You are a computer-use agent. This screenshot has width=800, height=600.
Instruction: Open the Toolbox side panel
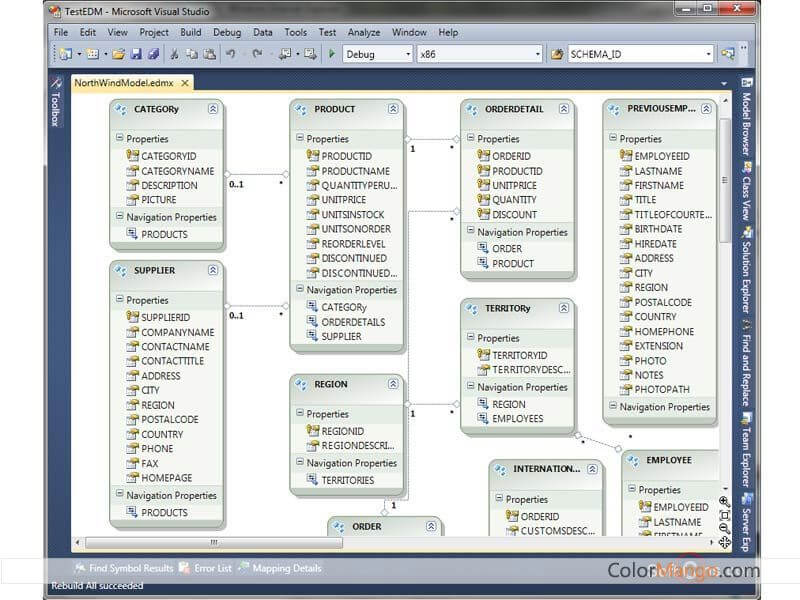tap(56, 103)
